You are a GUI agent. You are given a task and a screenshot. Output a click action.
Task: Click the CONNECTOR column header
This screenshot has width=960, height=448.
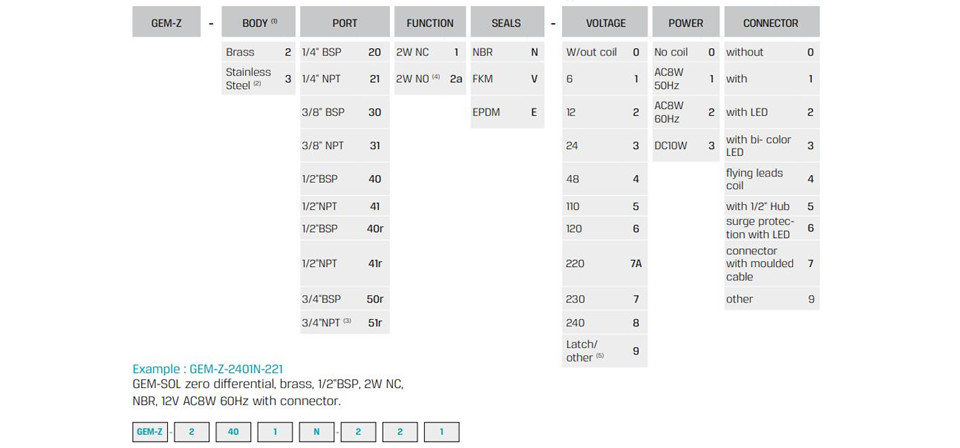coord(771,23)
